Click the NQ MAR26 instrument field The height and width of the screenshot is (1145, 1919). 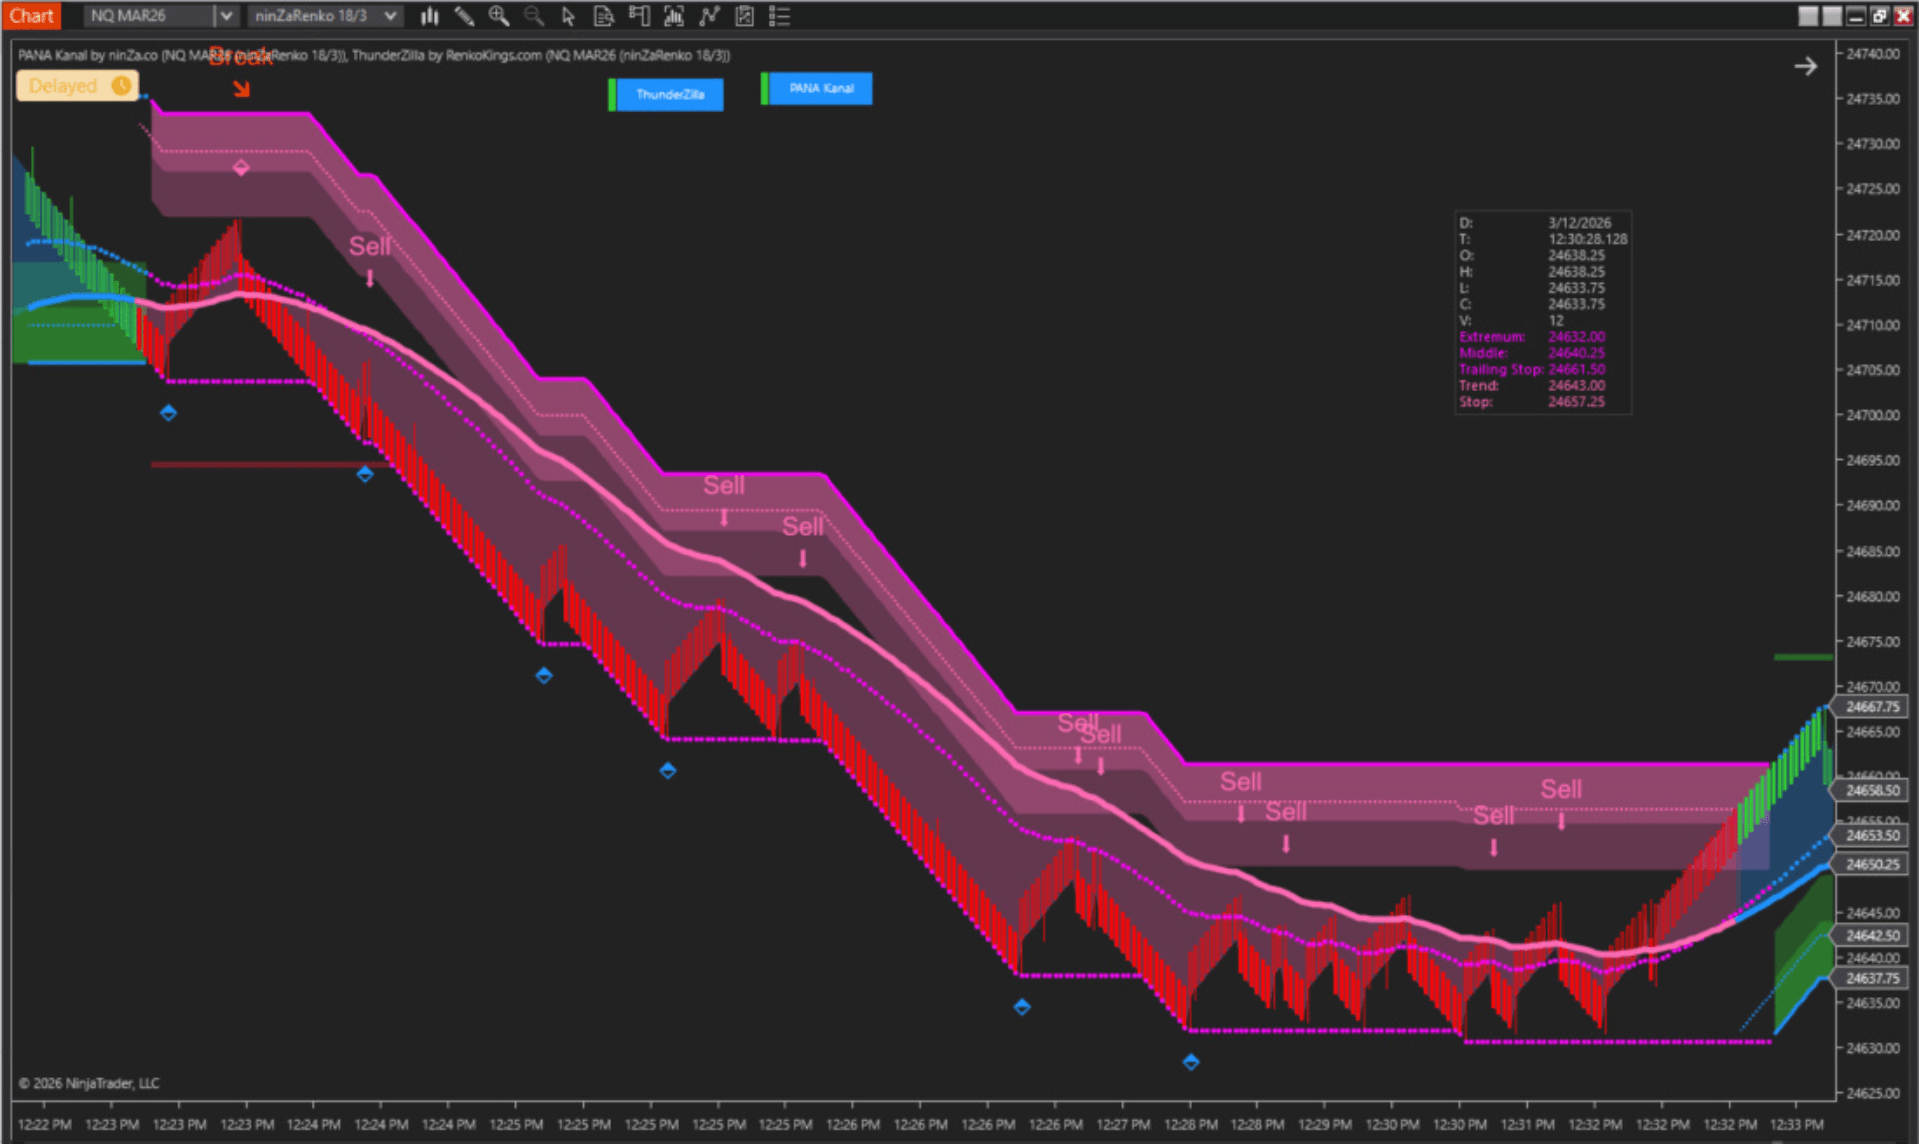pos(150,16)
